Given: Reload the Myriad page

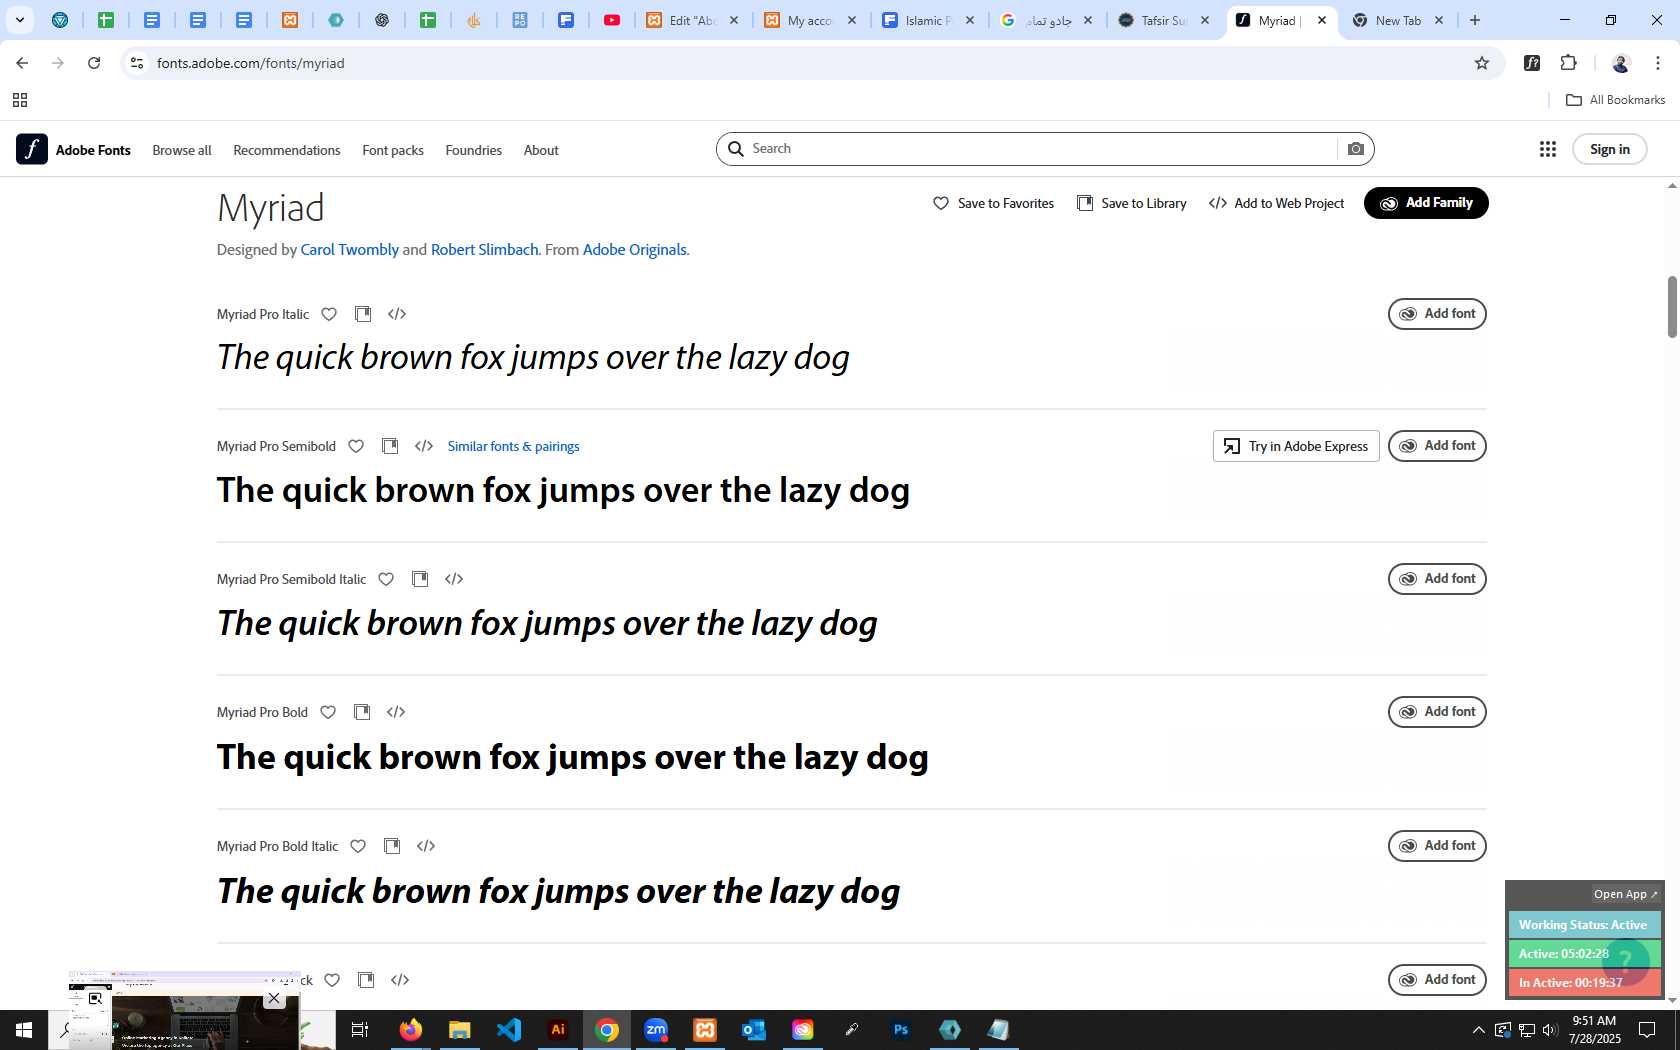Looking at the screenshot, I should click(94, 63).
